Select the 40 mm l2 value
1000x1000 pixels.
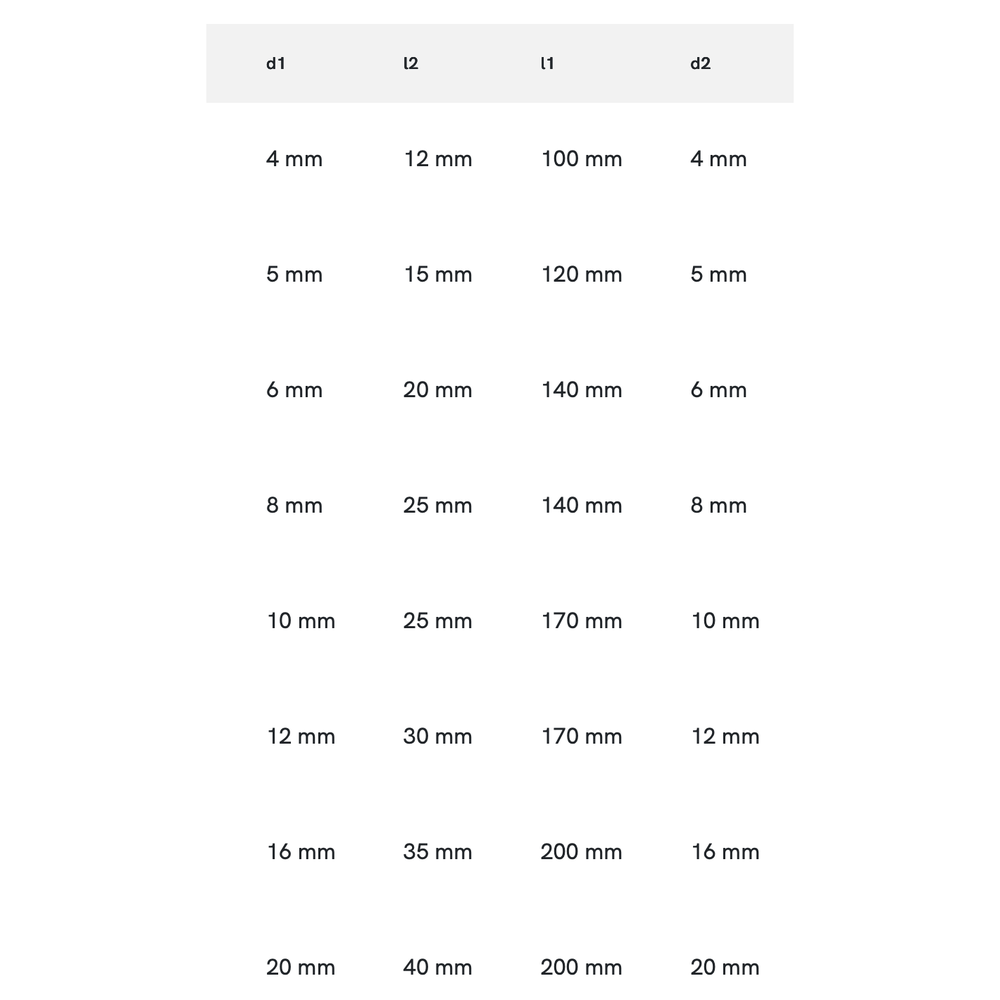pos(437,968)
